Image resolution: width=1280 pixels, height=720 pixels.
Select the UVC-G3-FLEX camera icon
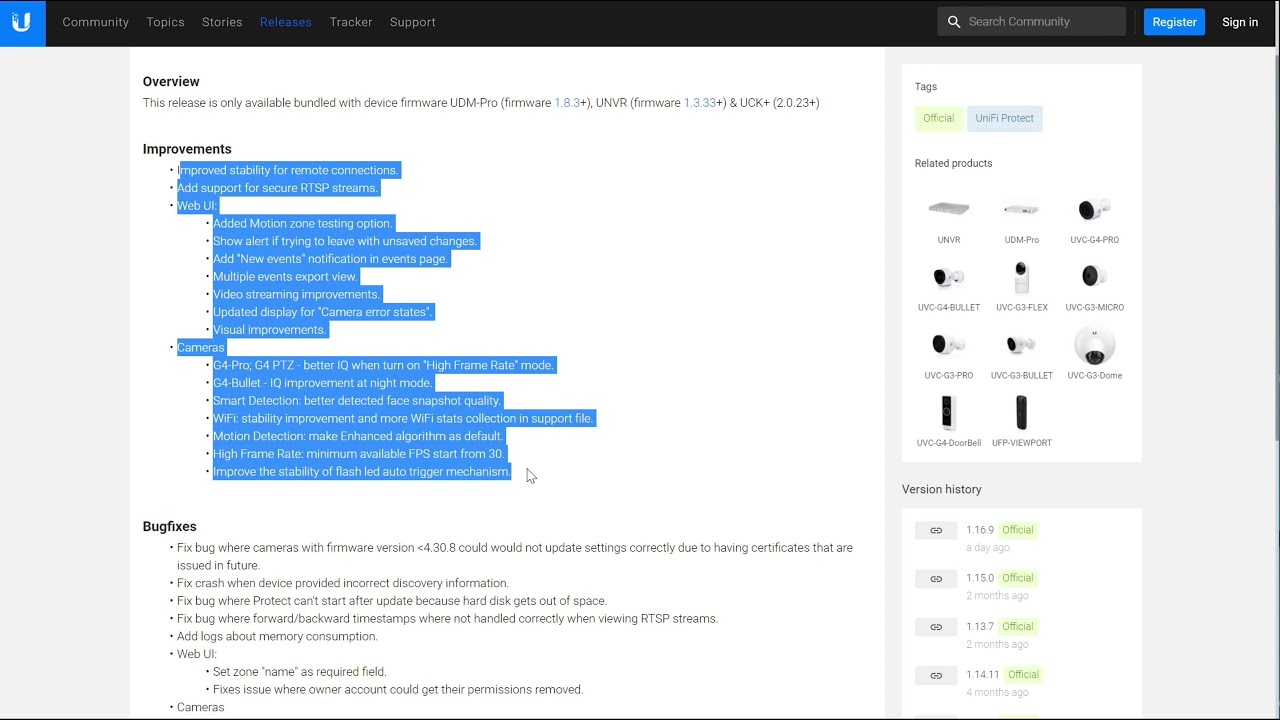(x=1022, y=277)
